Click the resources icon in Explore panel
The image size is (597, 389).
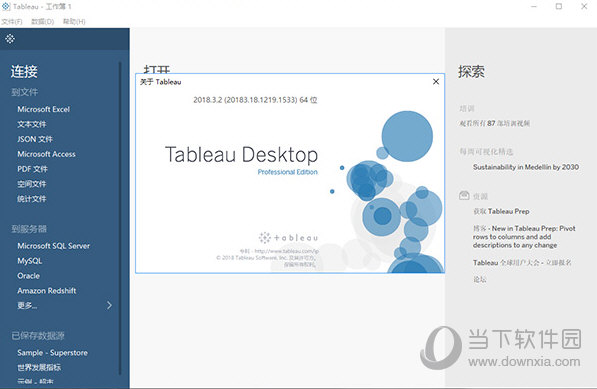click(x=464, y=196)
